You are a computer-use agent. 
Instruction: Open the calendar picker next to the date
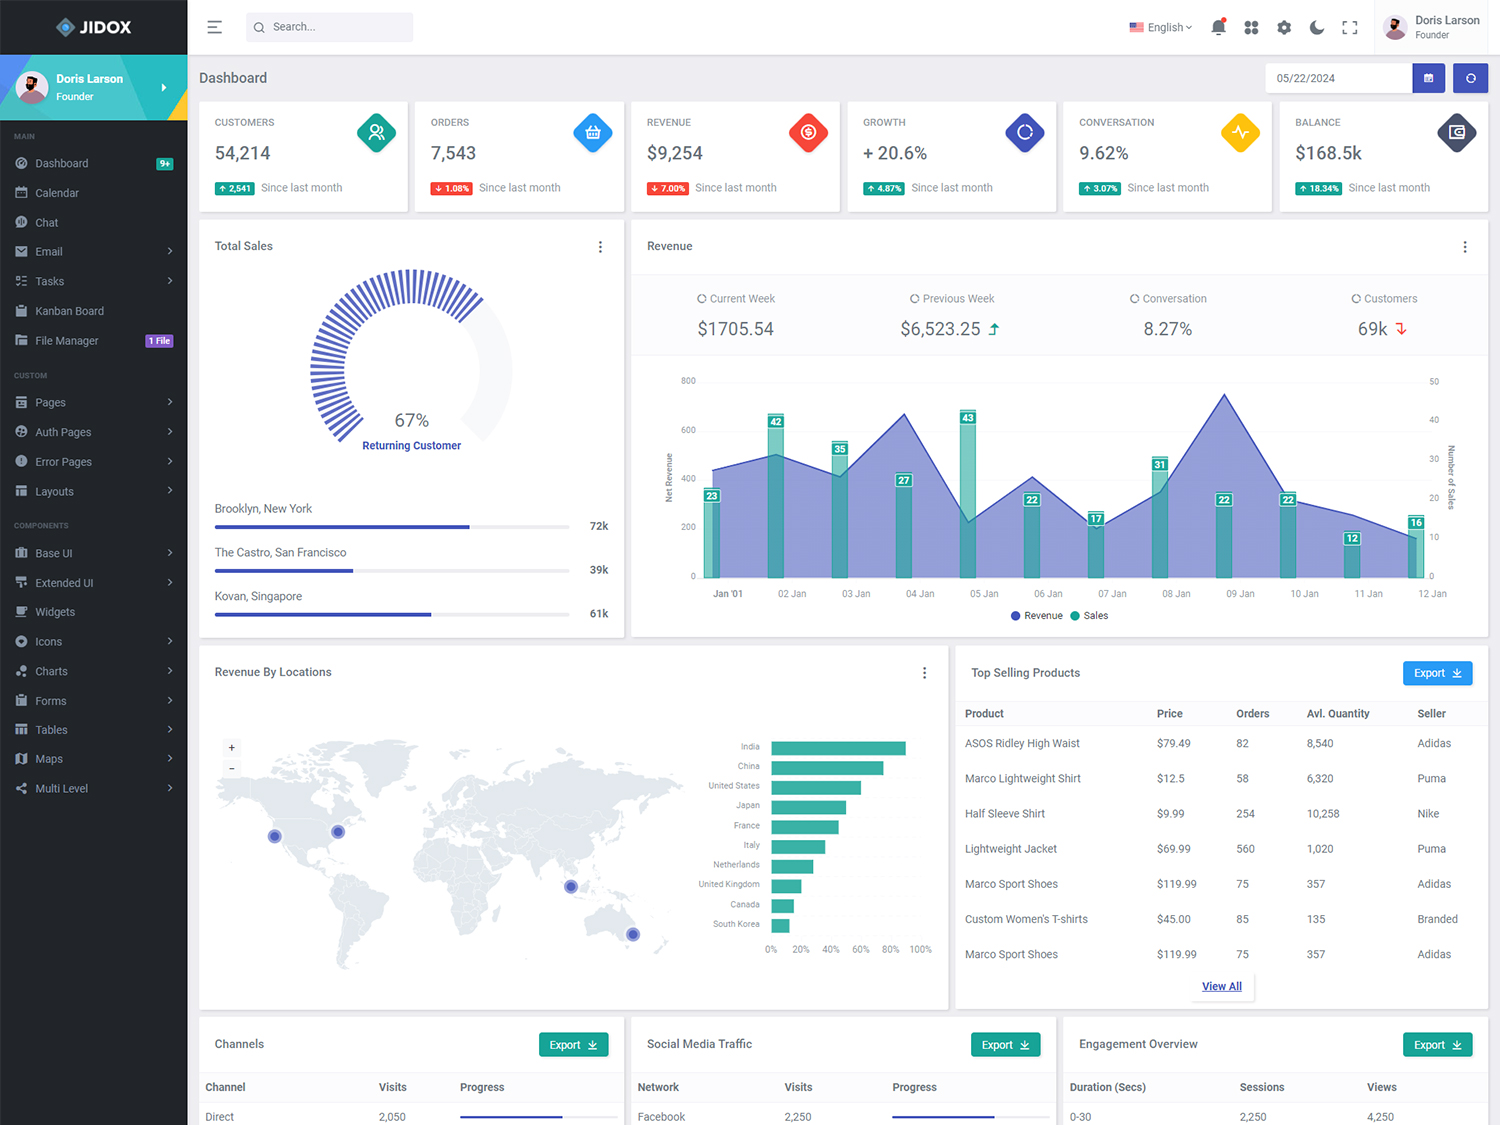tap(1428, 77)
